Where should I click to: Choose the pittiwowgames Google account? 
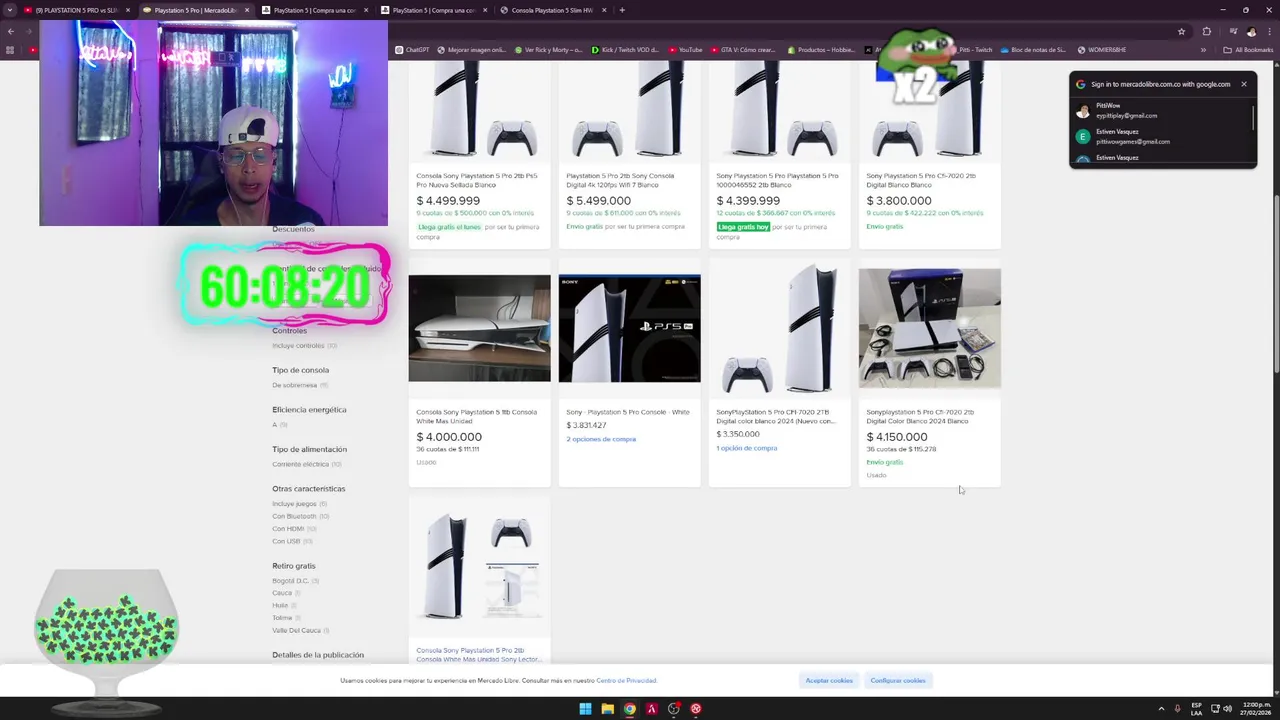1160,136
